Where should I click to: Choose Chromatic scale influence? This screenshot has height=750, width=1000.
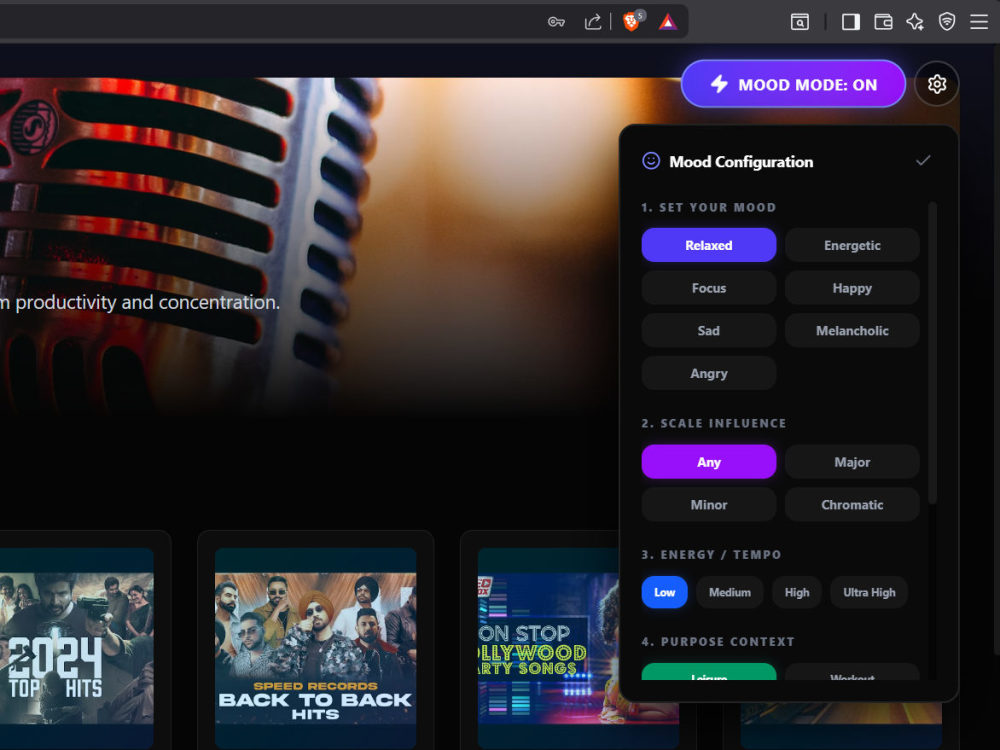tap(852, 504)
